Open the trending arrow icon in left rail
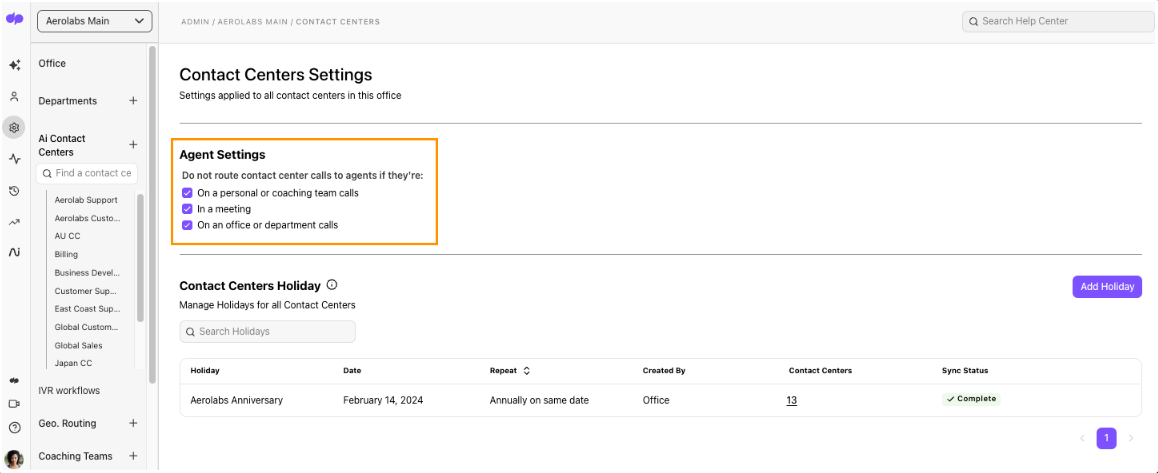Viewport: 1158px width, 473px height. (x=14, y=222)
